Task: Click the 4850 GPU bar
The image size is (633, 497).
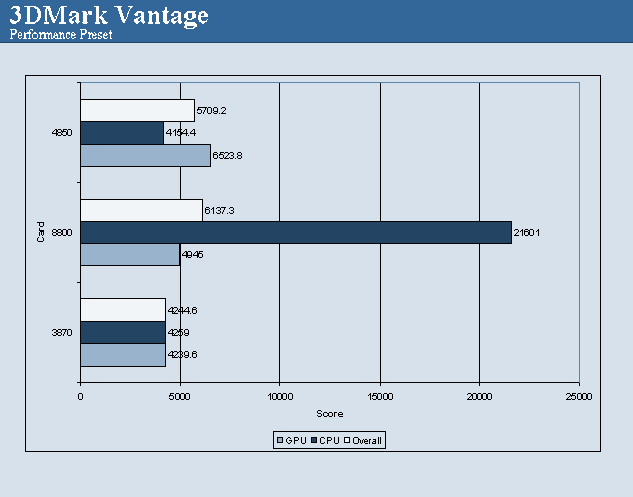Action: 146,155
